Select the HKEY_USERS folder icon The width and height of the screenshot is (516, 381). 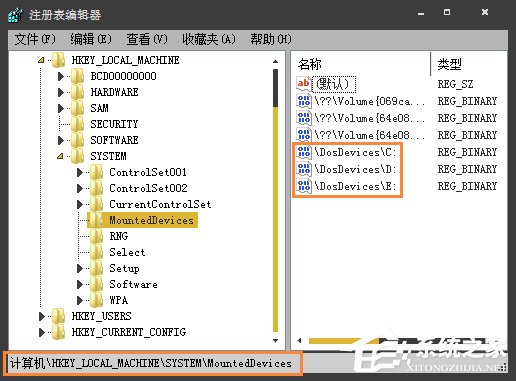[59, 316]
